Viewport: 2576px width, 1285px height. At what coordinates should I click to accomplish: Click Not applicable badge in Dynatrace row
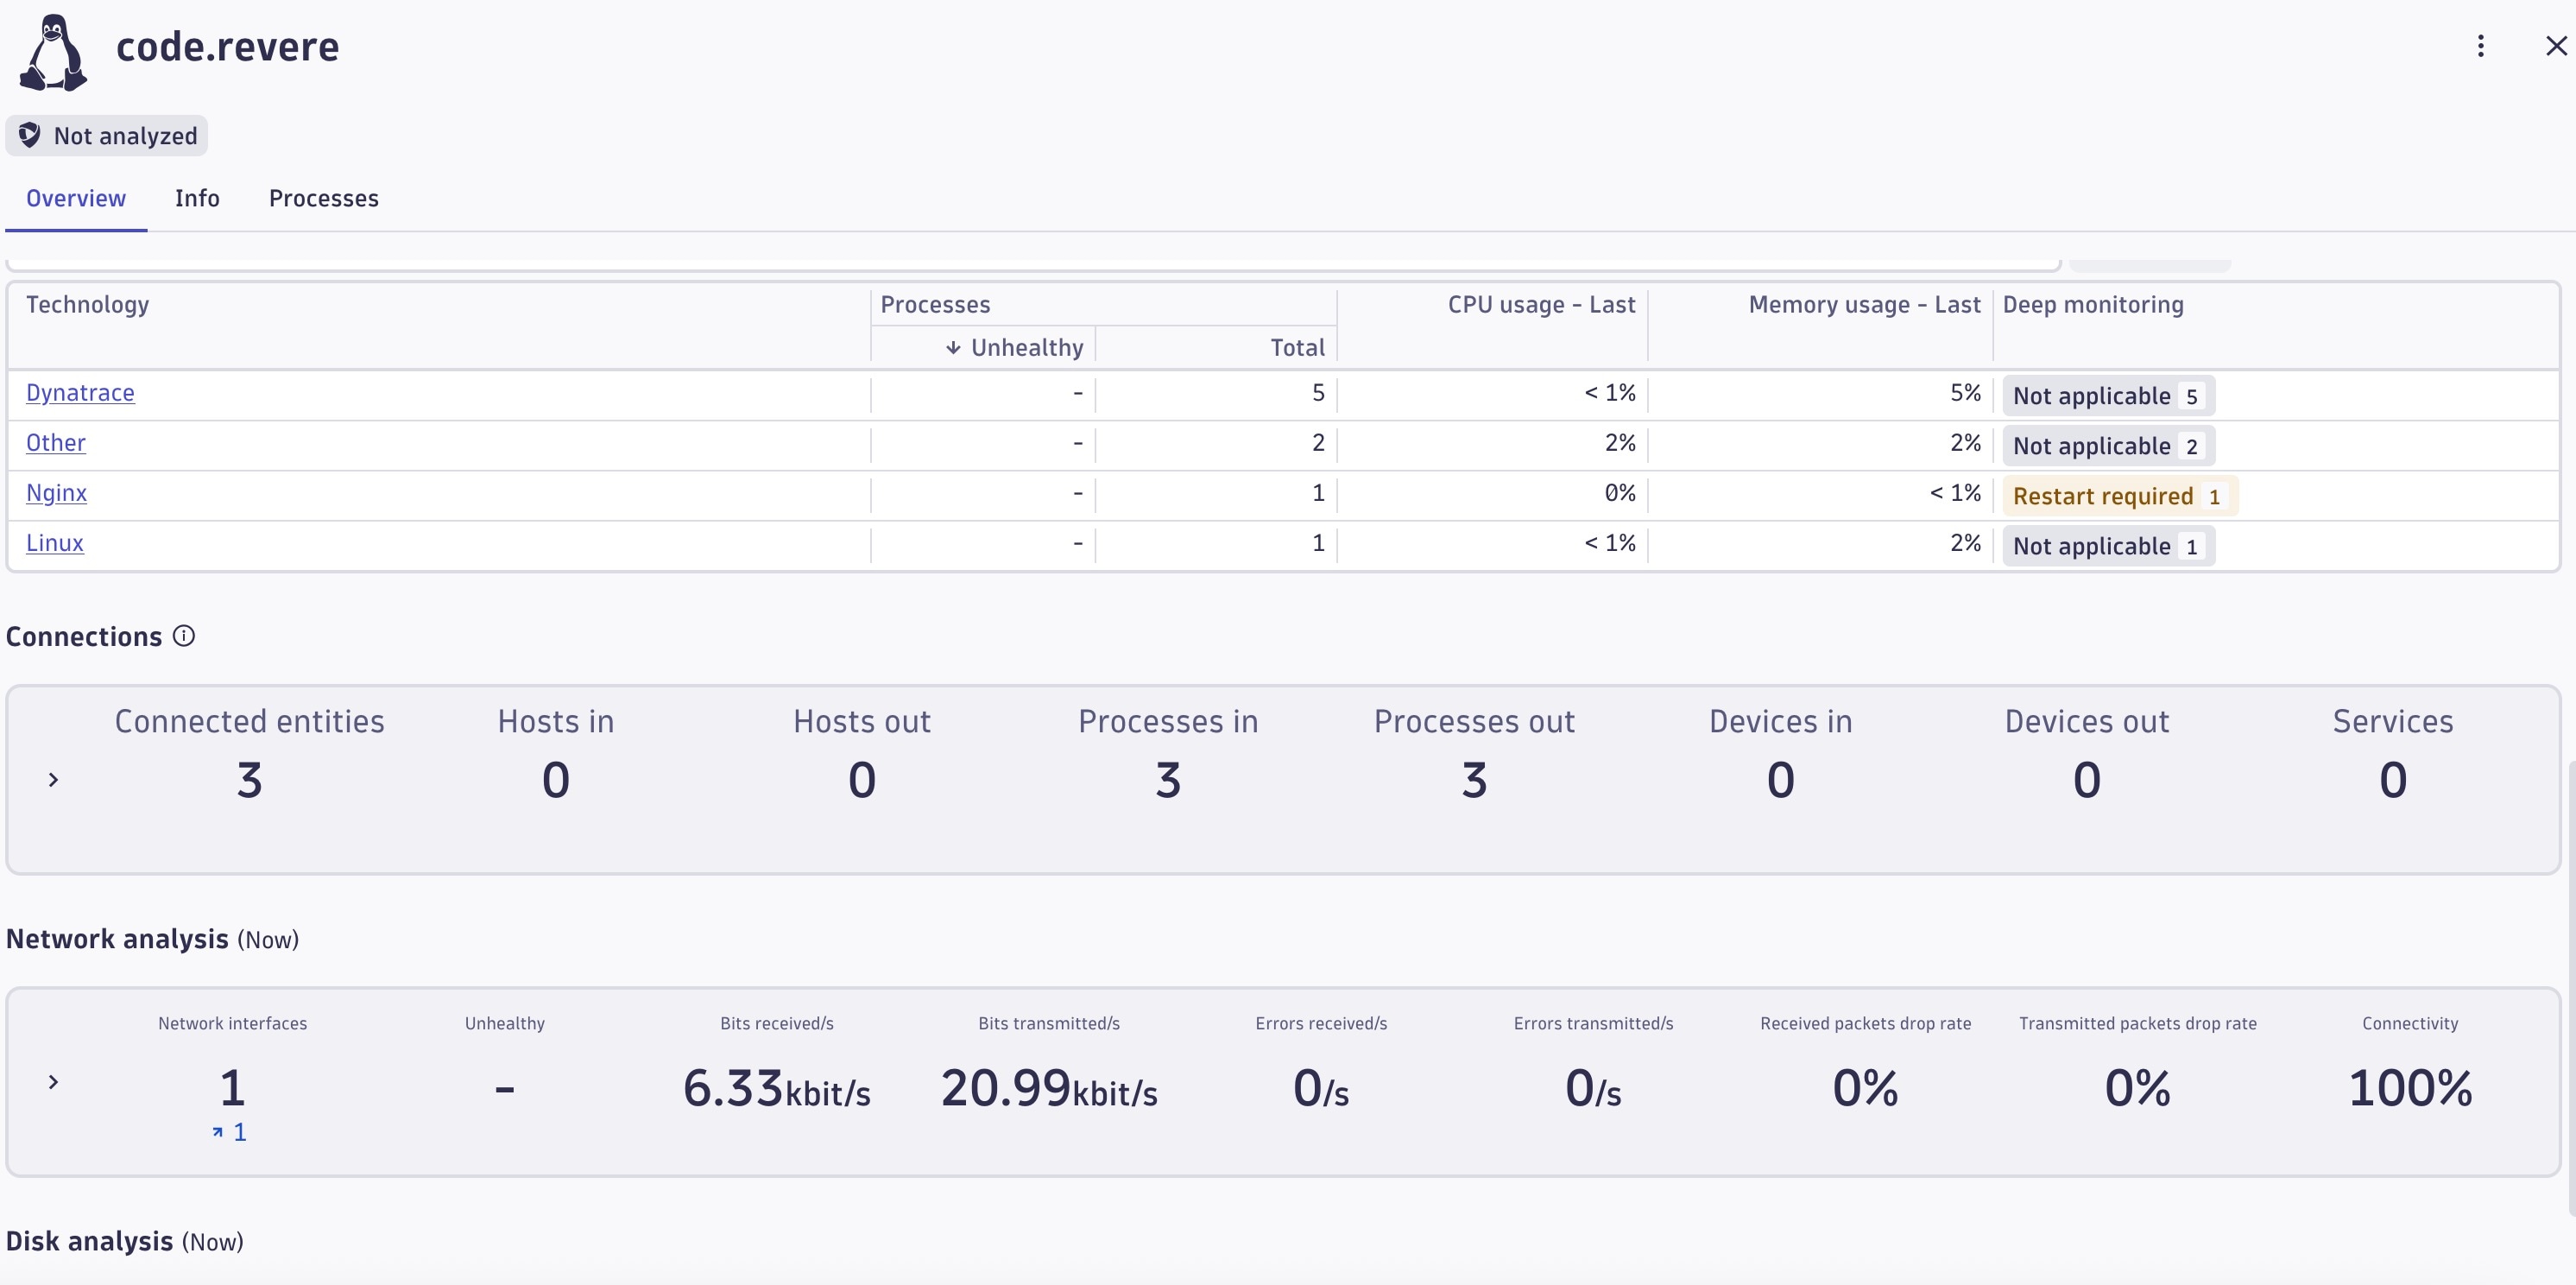2107,396
